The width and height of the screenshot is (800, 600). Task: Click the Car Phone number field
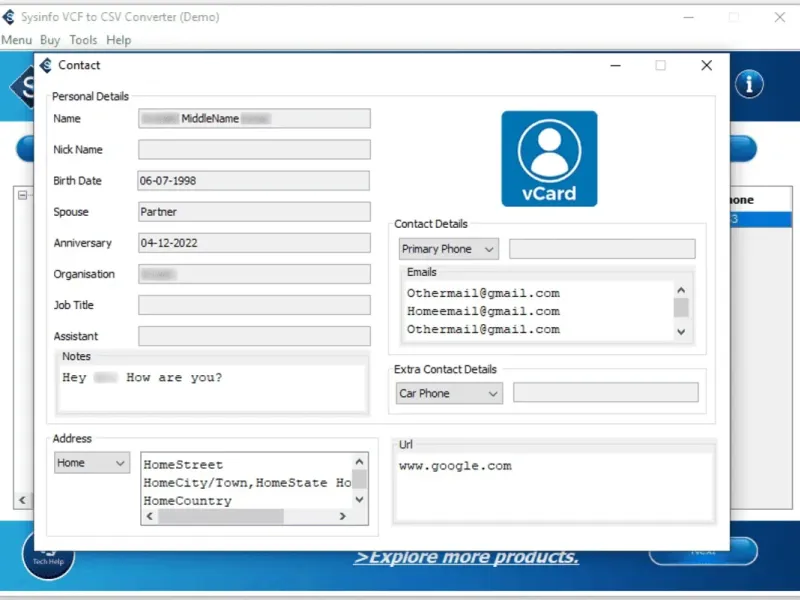coord(606,393)
